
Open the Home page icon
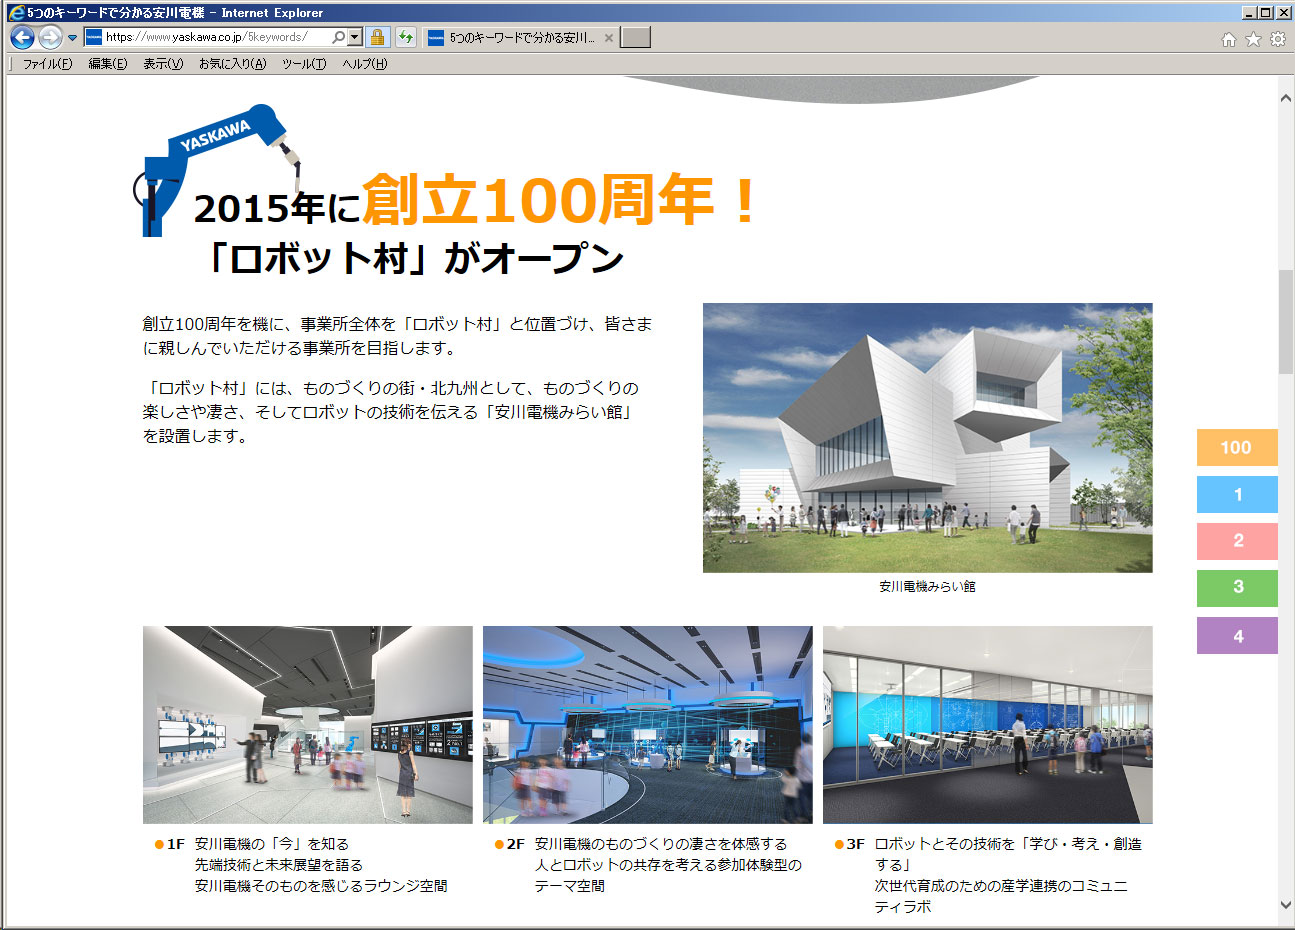coord(1229,39)
